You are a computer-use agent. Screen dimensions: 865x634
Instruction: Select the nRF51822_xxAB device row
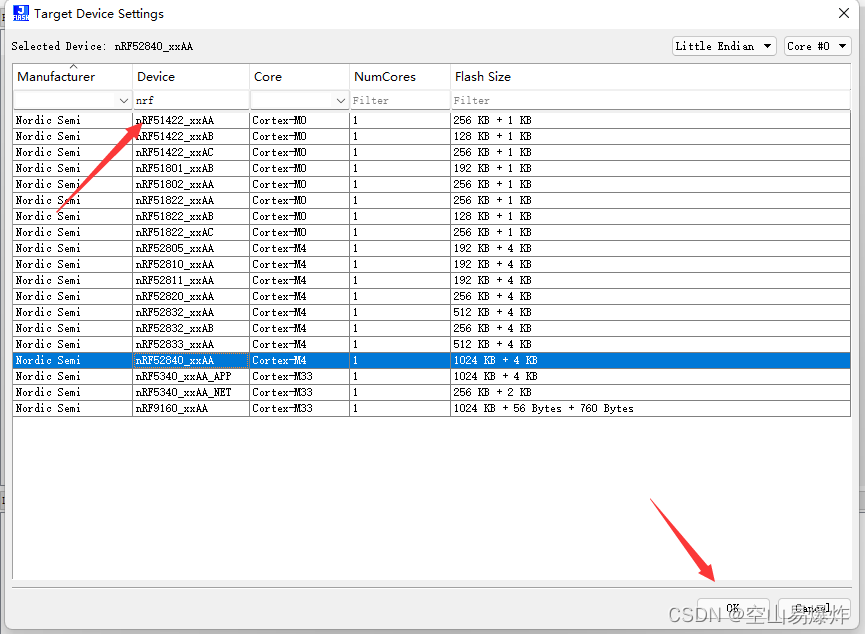(431, 216)
